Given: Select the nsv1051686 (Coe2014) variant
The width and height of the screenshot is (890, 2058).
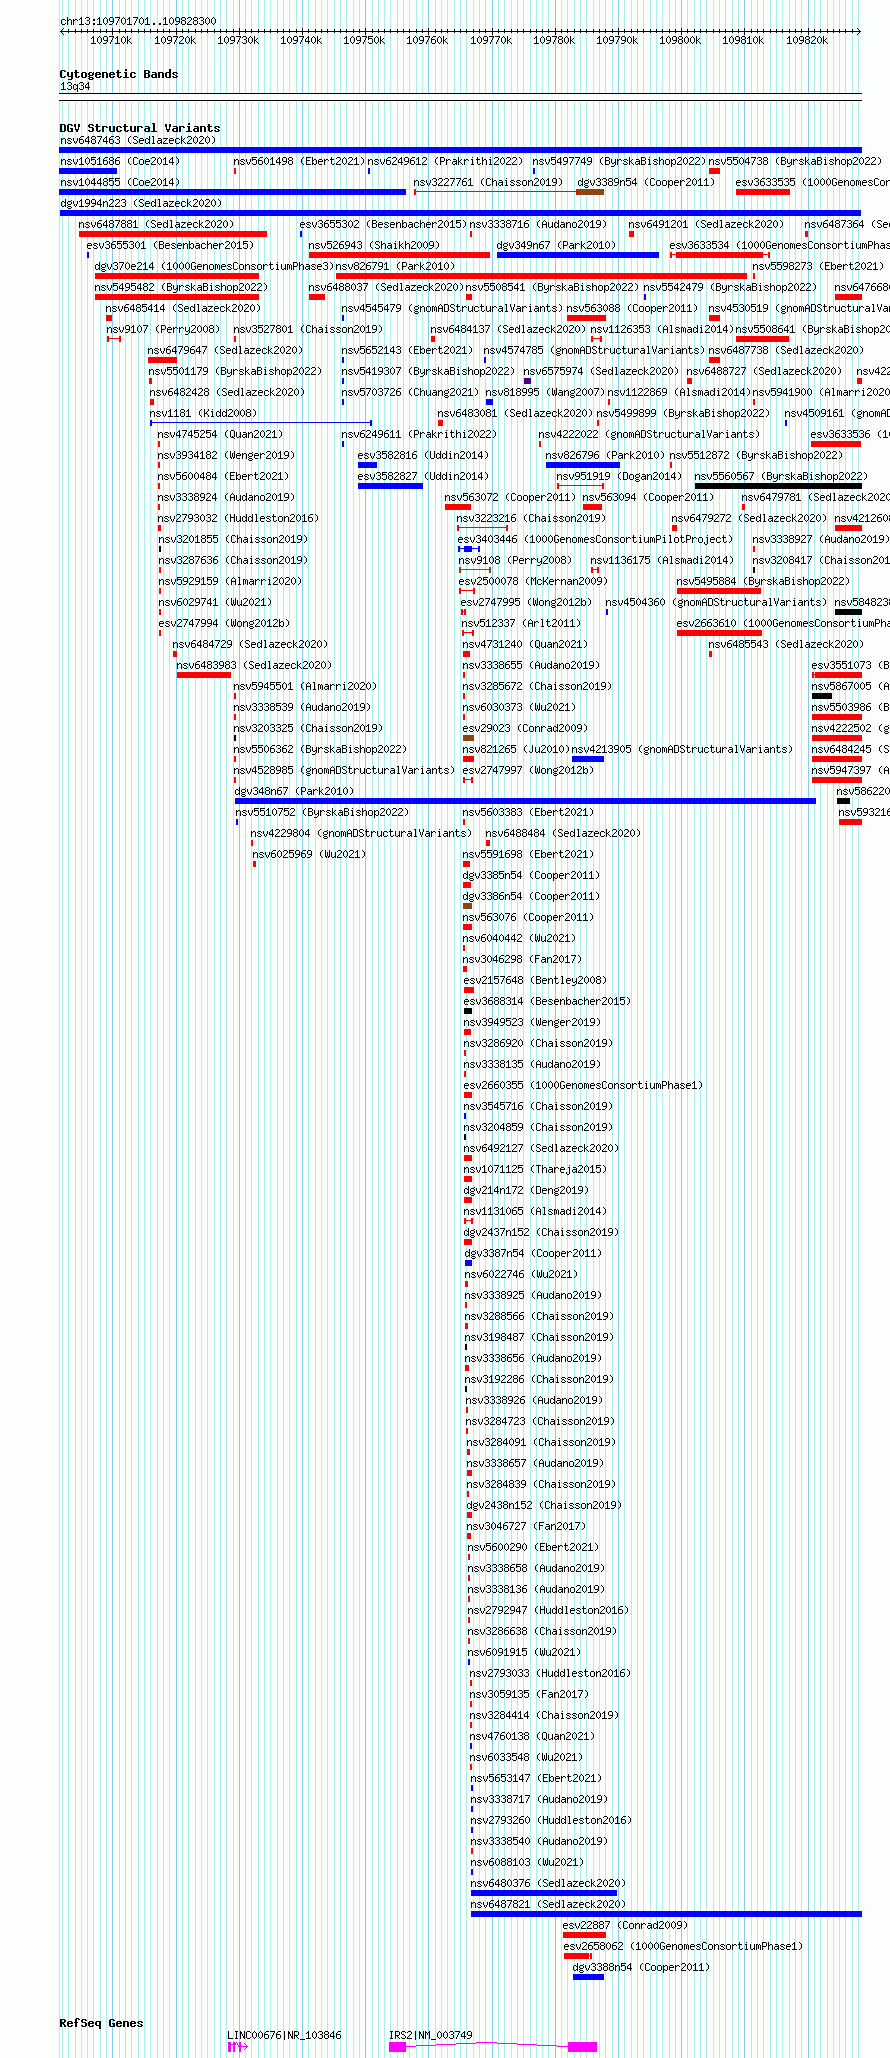Looking at the screenshot, I should [x=119, y=161].
